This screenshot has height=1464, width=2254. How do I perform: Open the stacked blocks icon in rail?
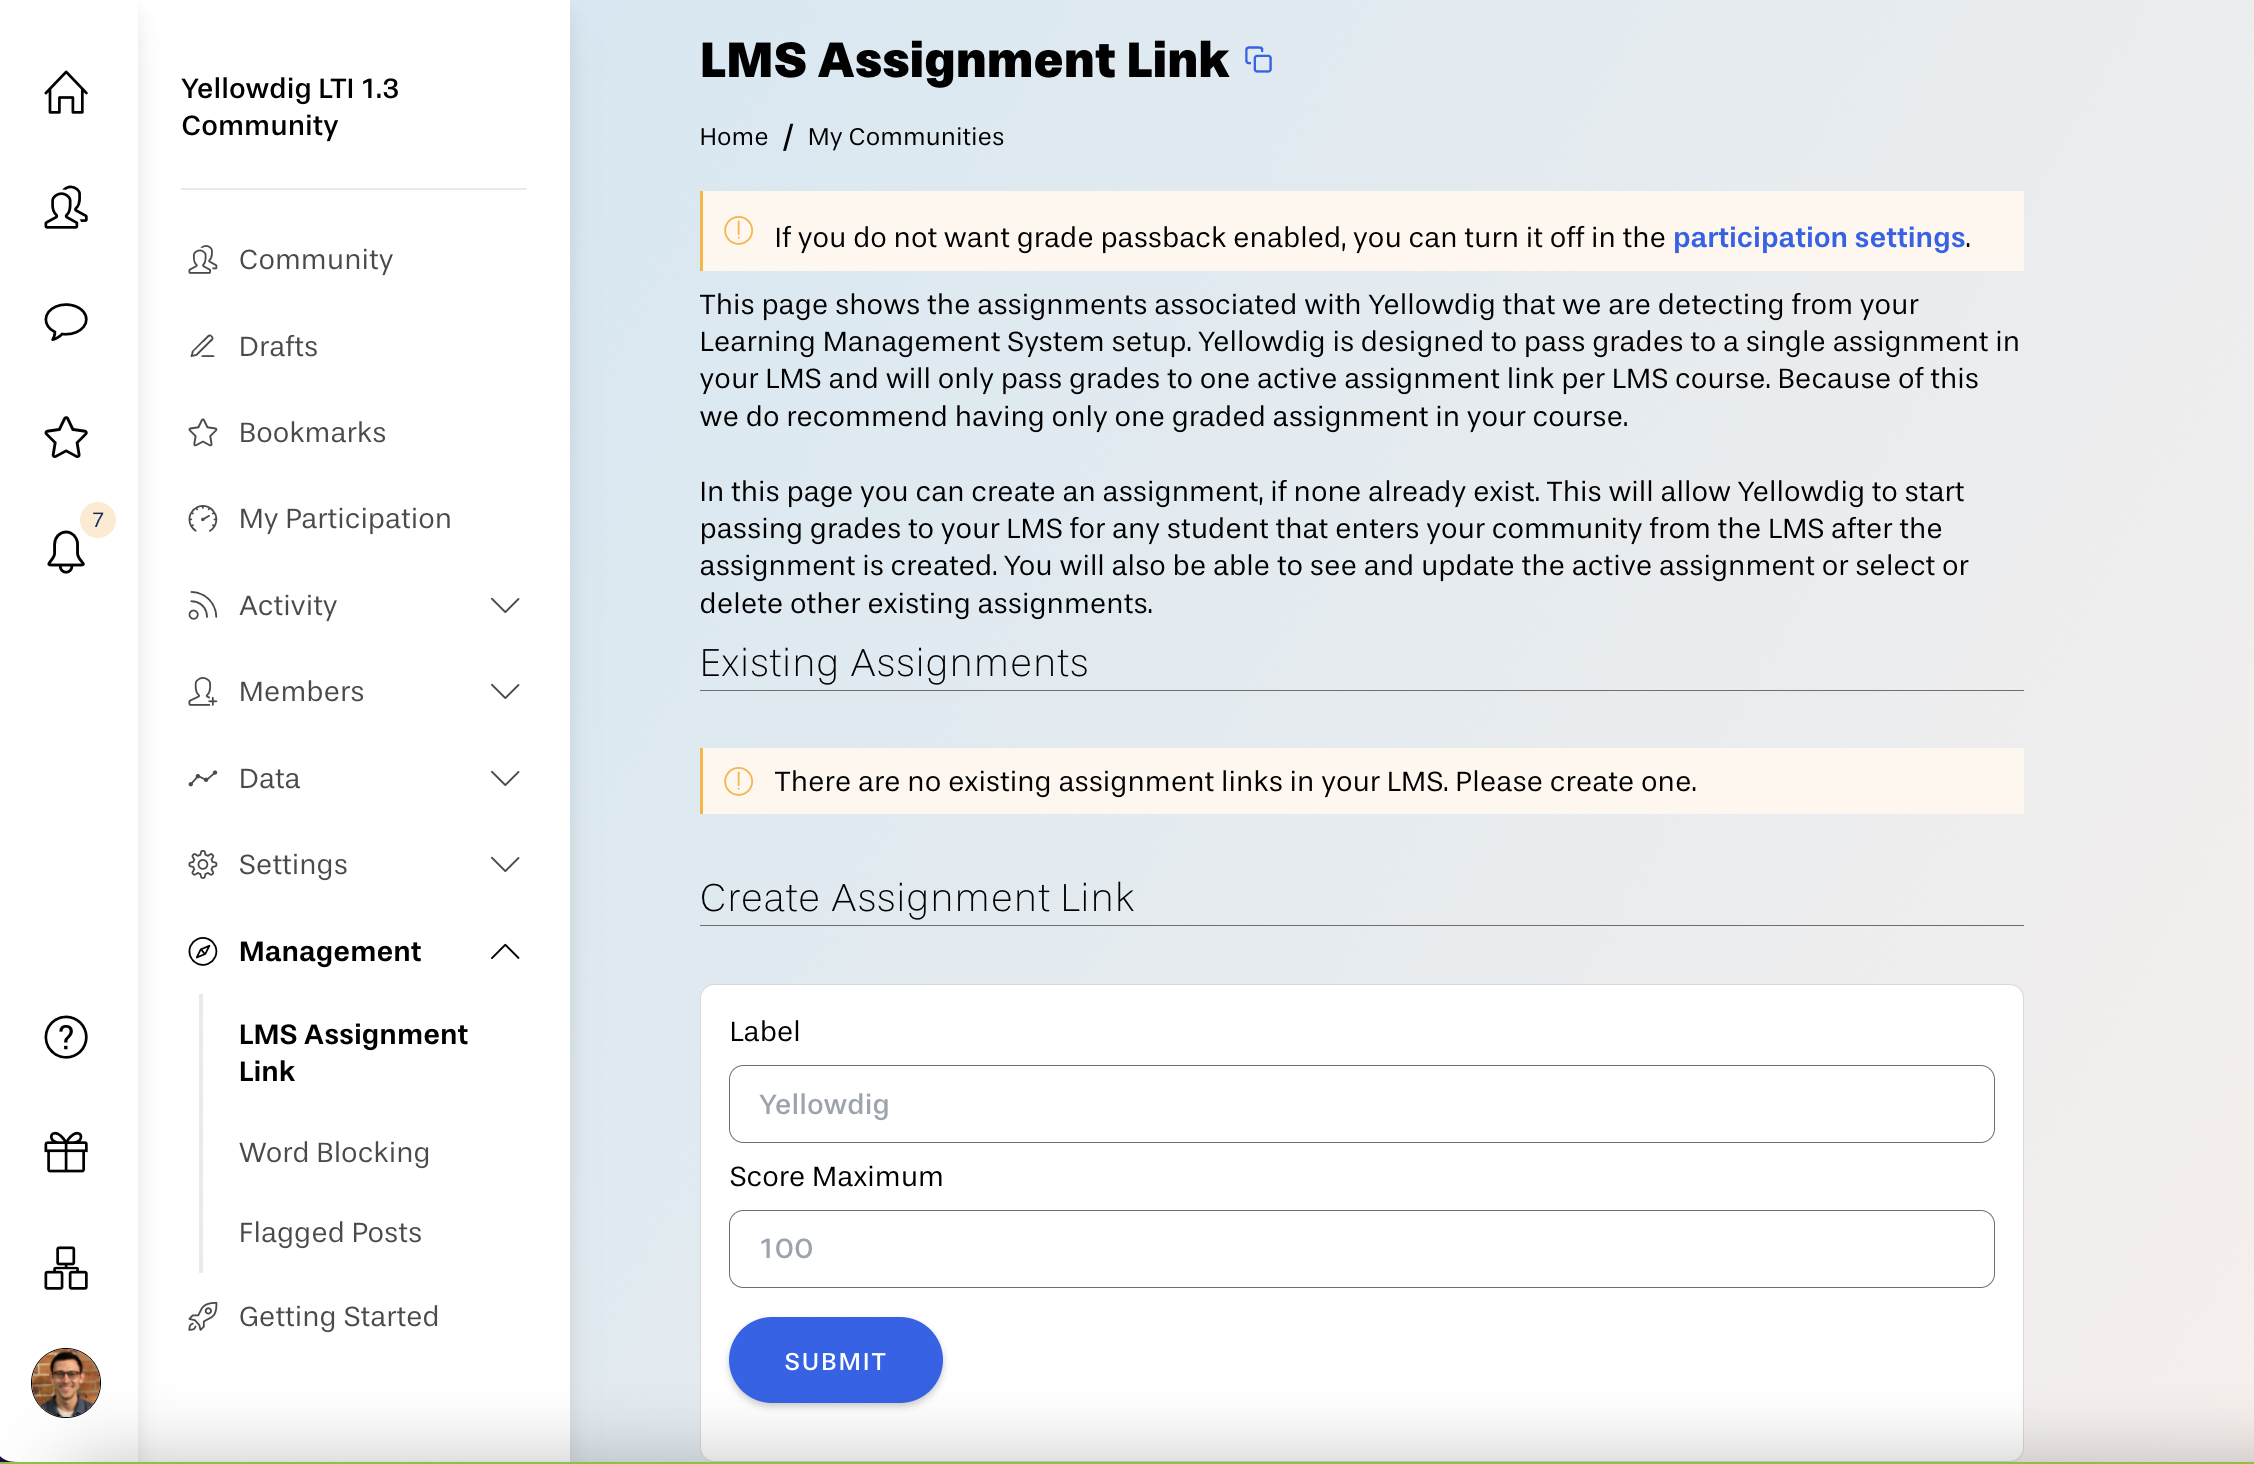(66, 1268)
